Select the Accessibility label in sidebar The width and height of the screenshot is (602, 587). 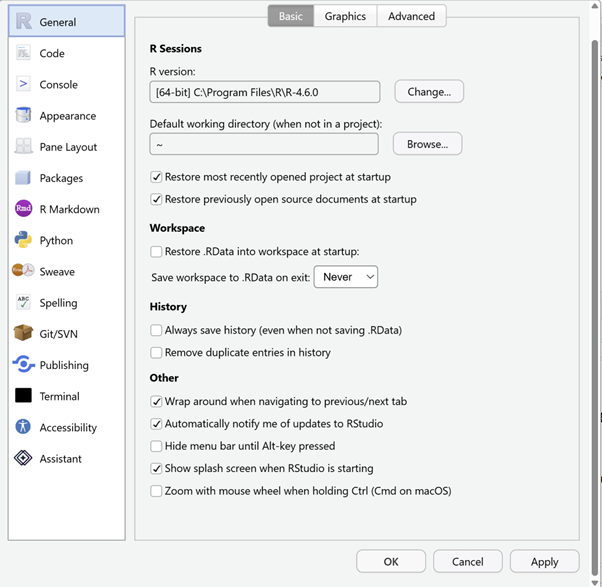[x=68, y=428]
